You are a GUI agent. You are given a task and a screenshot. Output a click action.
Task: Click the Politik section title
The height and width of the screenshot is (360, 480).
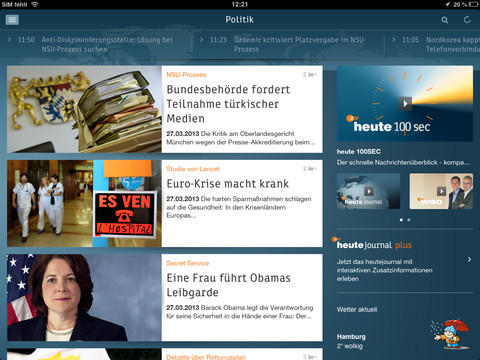[239, 20]
